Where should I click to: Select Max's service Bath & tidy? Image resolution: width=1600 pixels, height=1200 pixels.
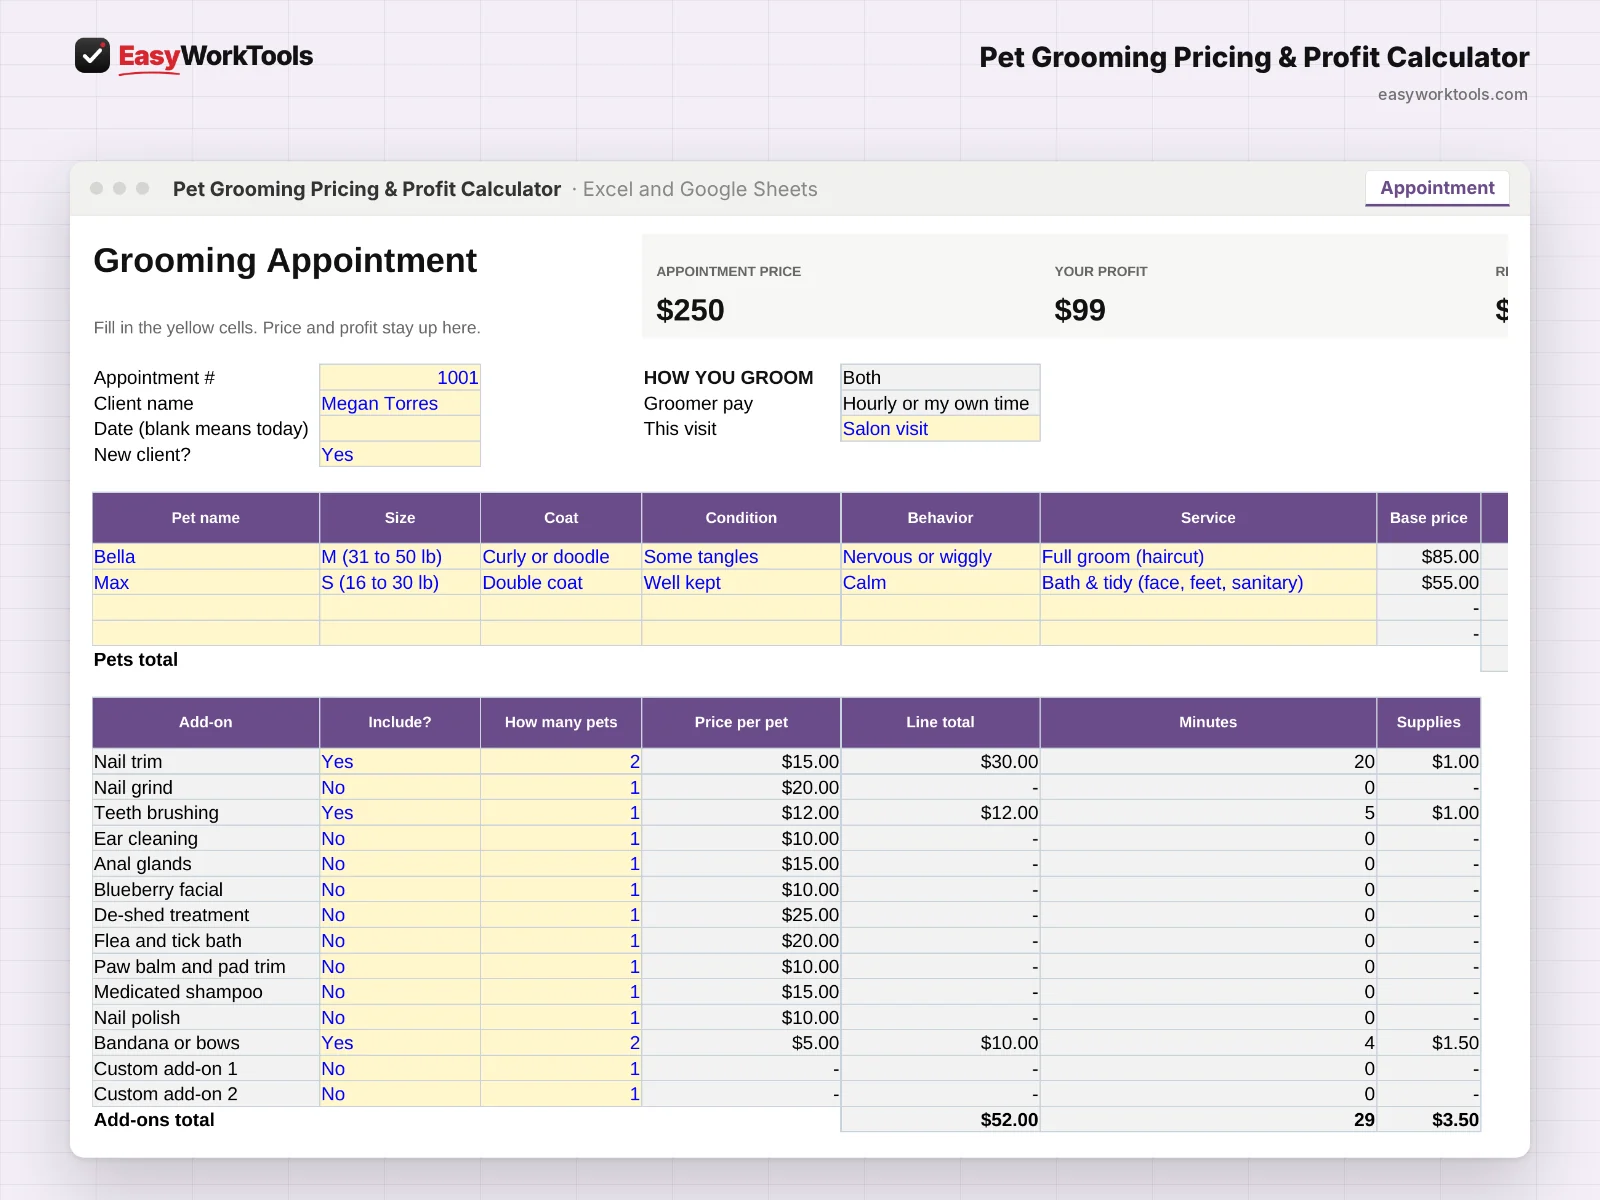click(1208, 582)
